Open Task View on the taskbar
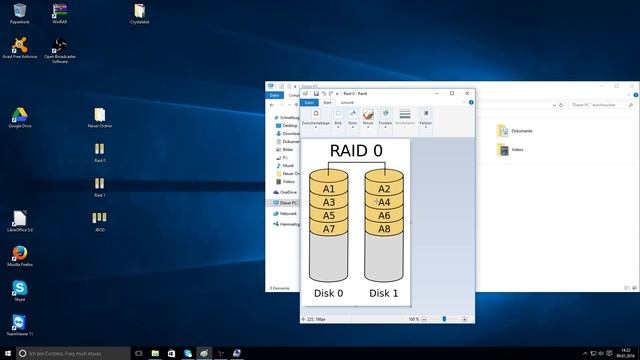This screenshot has width=640, height=360. (x=139, y=353)
